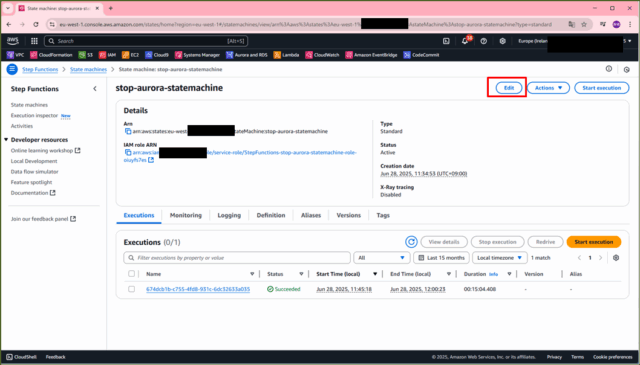Viewport: 640px width, 365px height.
Task: Select the 674dcb1b execution checkbox
Action: click(131, 289)
